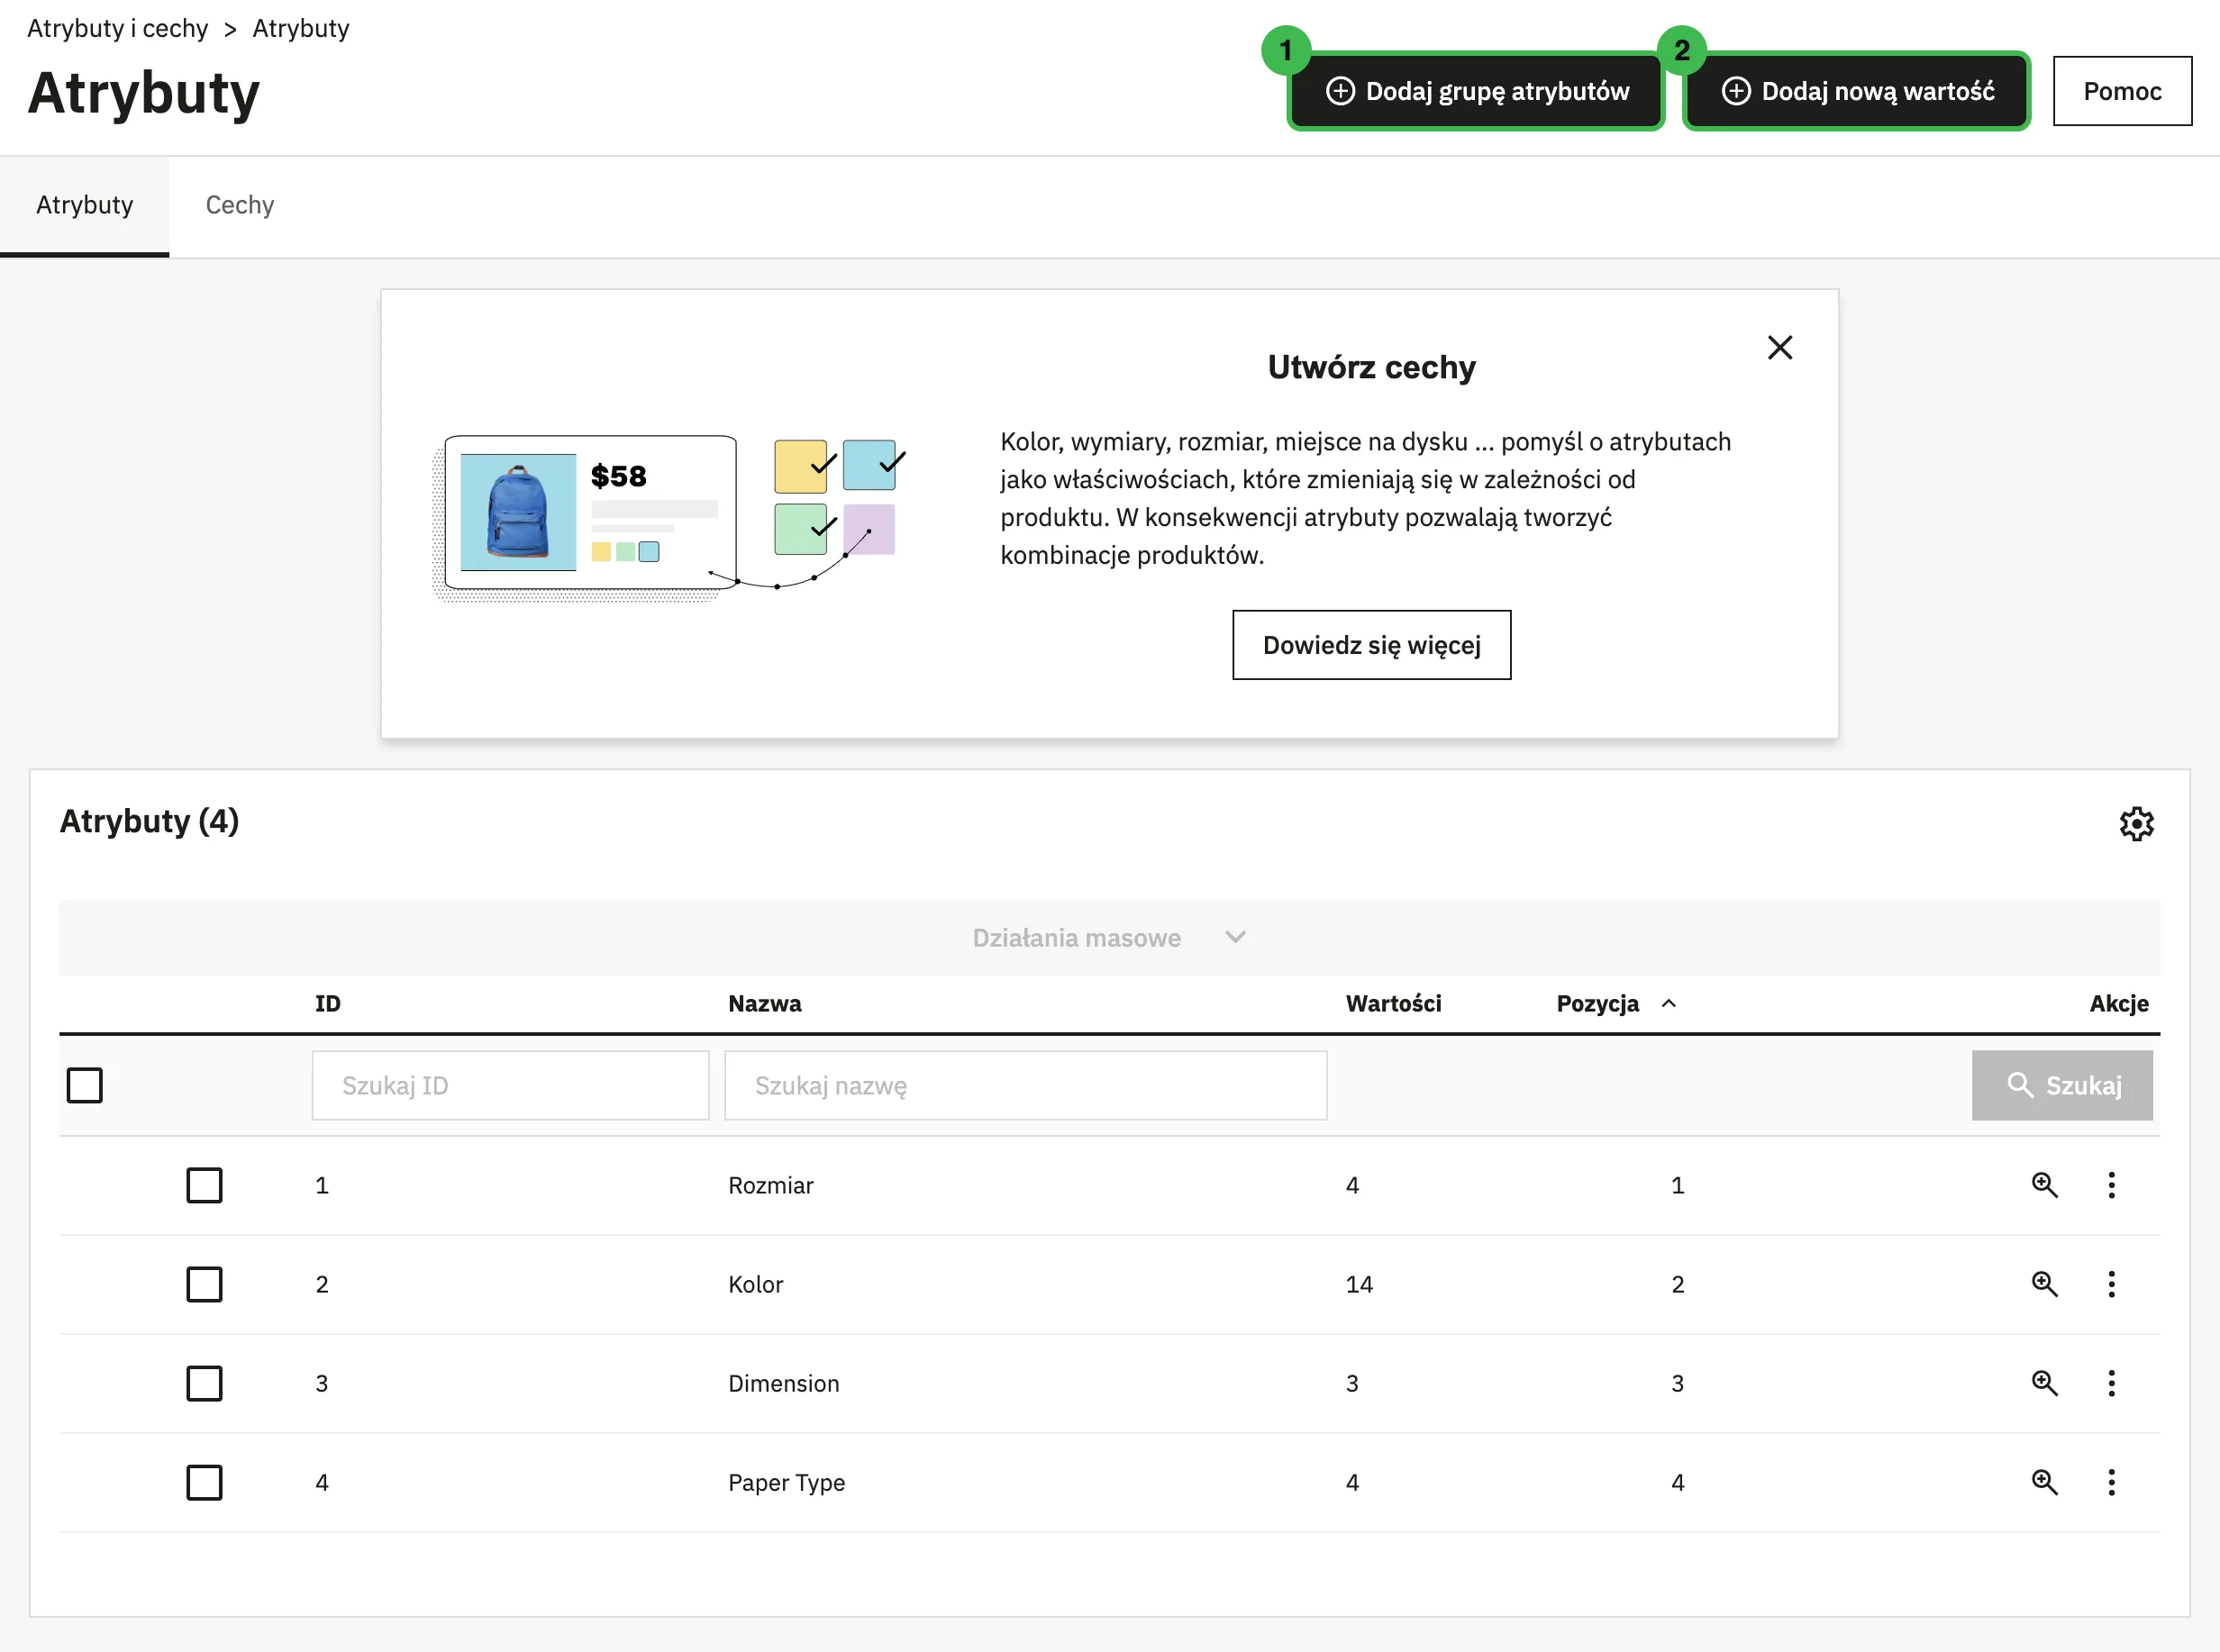View values of the Rozmiar attribute
This screenshot has width=2220, height=1652.
(2044, 1185)
